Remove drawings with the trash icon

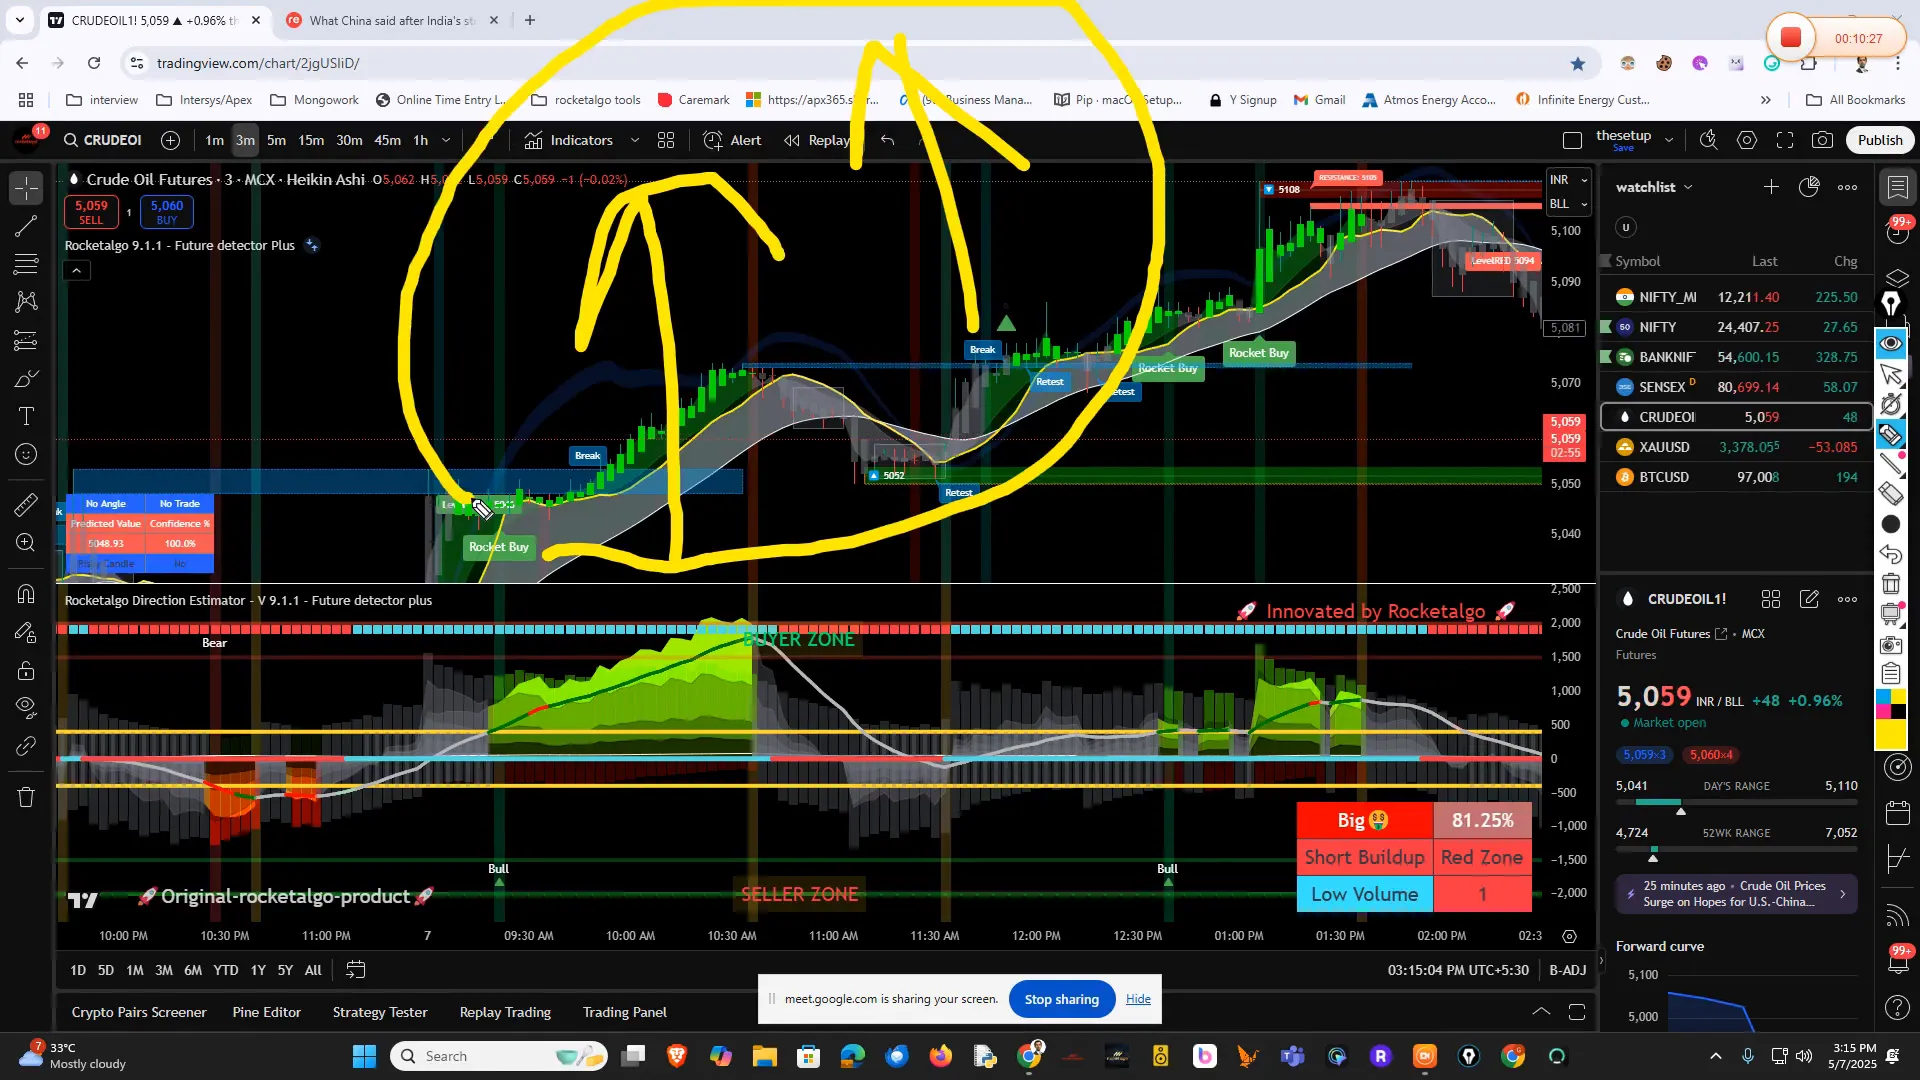click(x=27, y=797)
